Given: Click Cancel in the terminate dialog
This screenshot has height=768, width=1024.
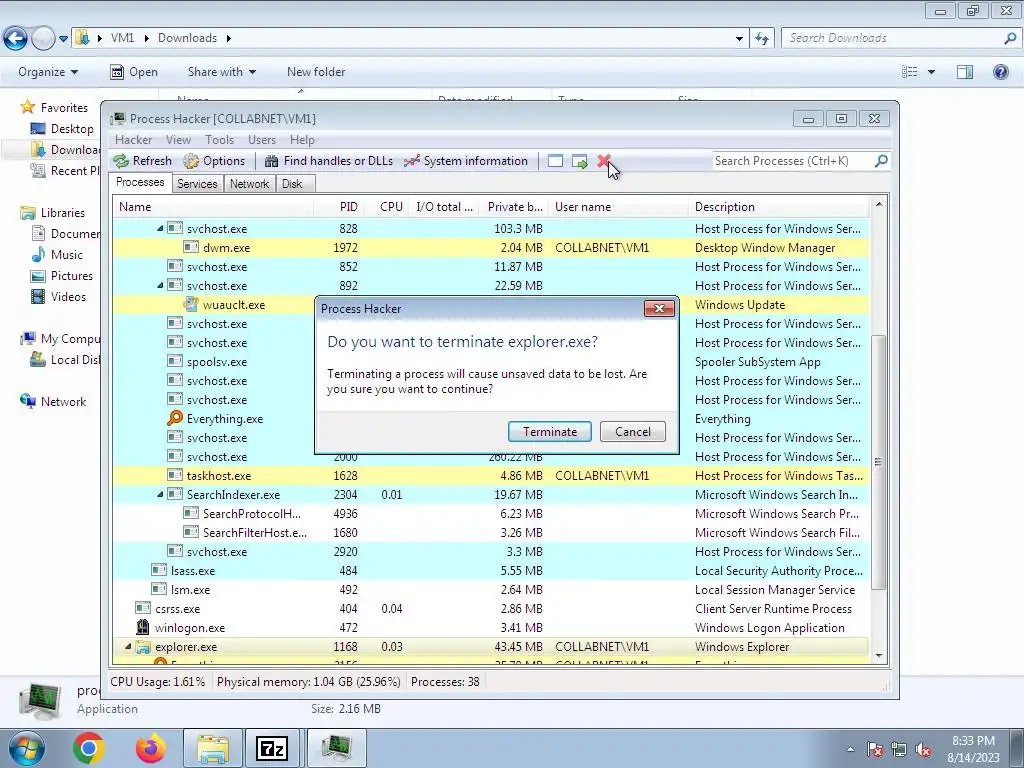Looking at the screenshot, I should 633,432.
